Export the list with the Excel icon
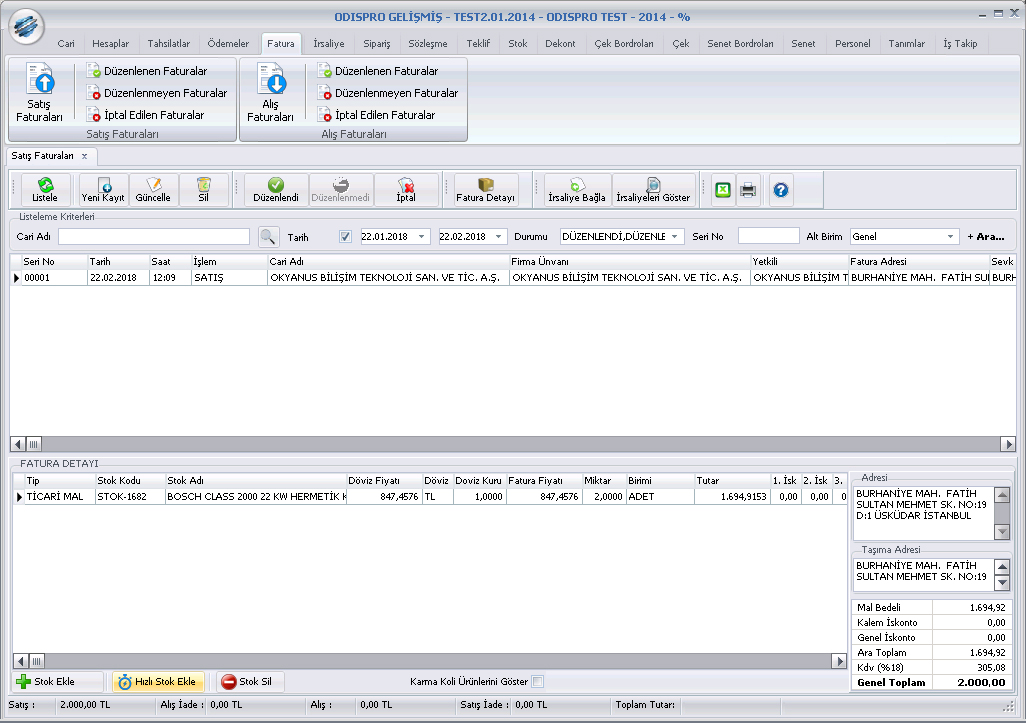Viewport: 1026px width, 723px height. click(x=723, y=189)
